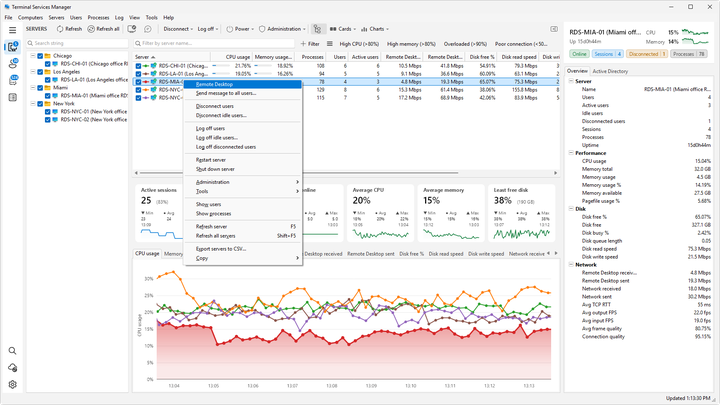720x405 pixels.
Task: Click the RDS-LA-01 server icon in table
Action: click(x=155, y=73)
